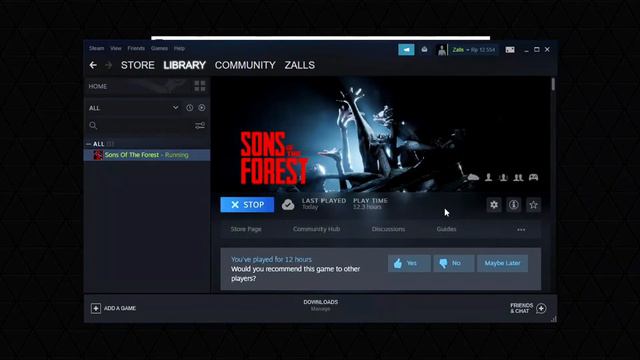Viewport: 640px width, 360px height.
Task: Click No thumbs-down recommendation
Action: pos(454,263)
